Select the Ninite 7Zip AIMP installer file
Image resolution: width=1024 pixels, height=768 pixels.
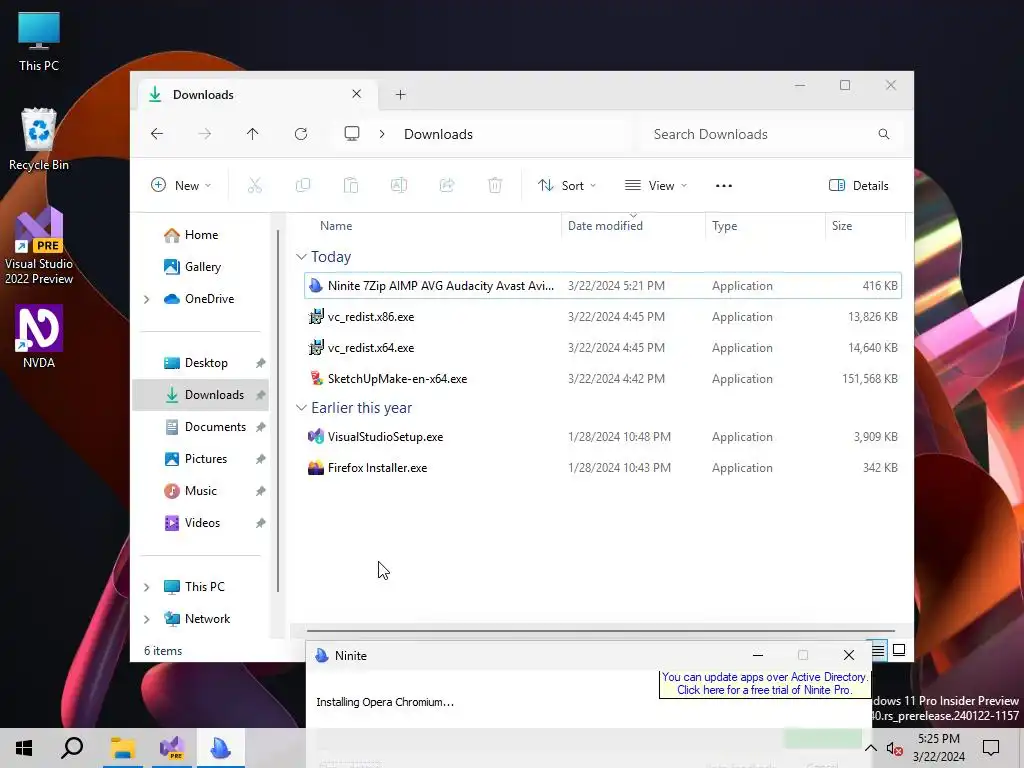point(602,285)
